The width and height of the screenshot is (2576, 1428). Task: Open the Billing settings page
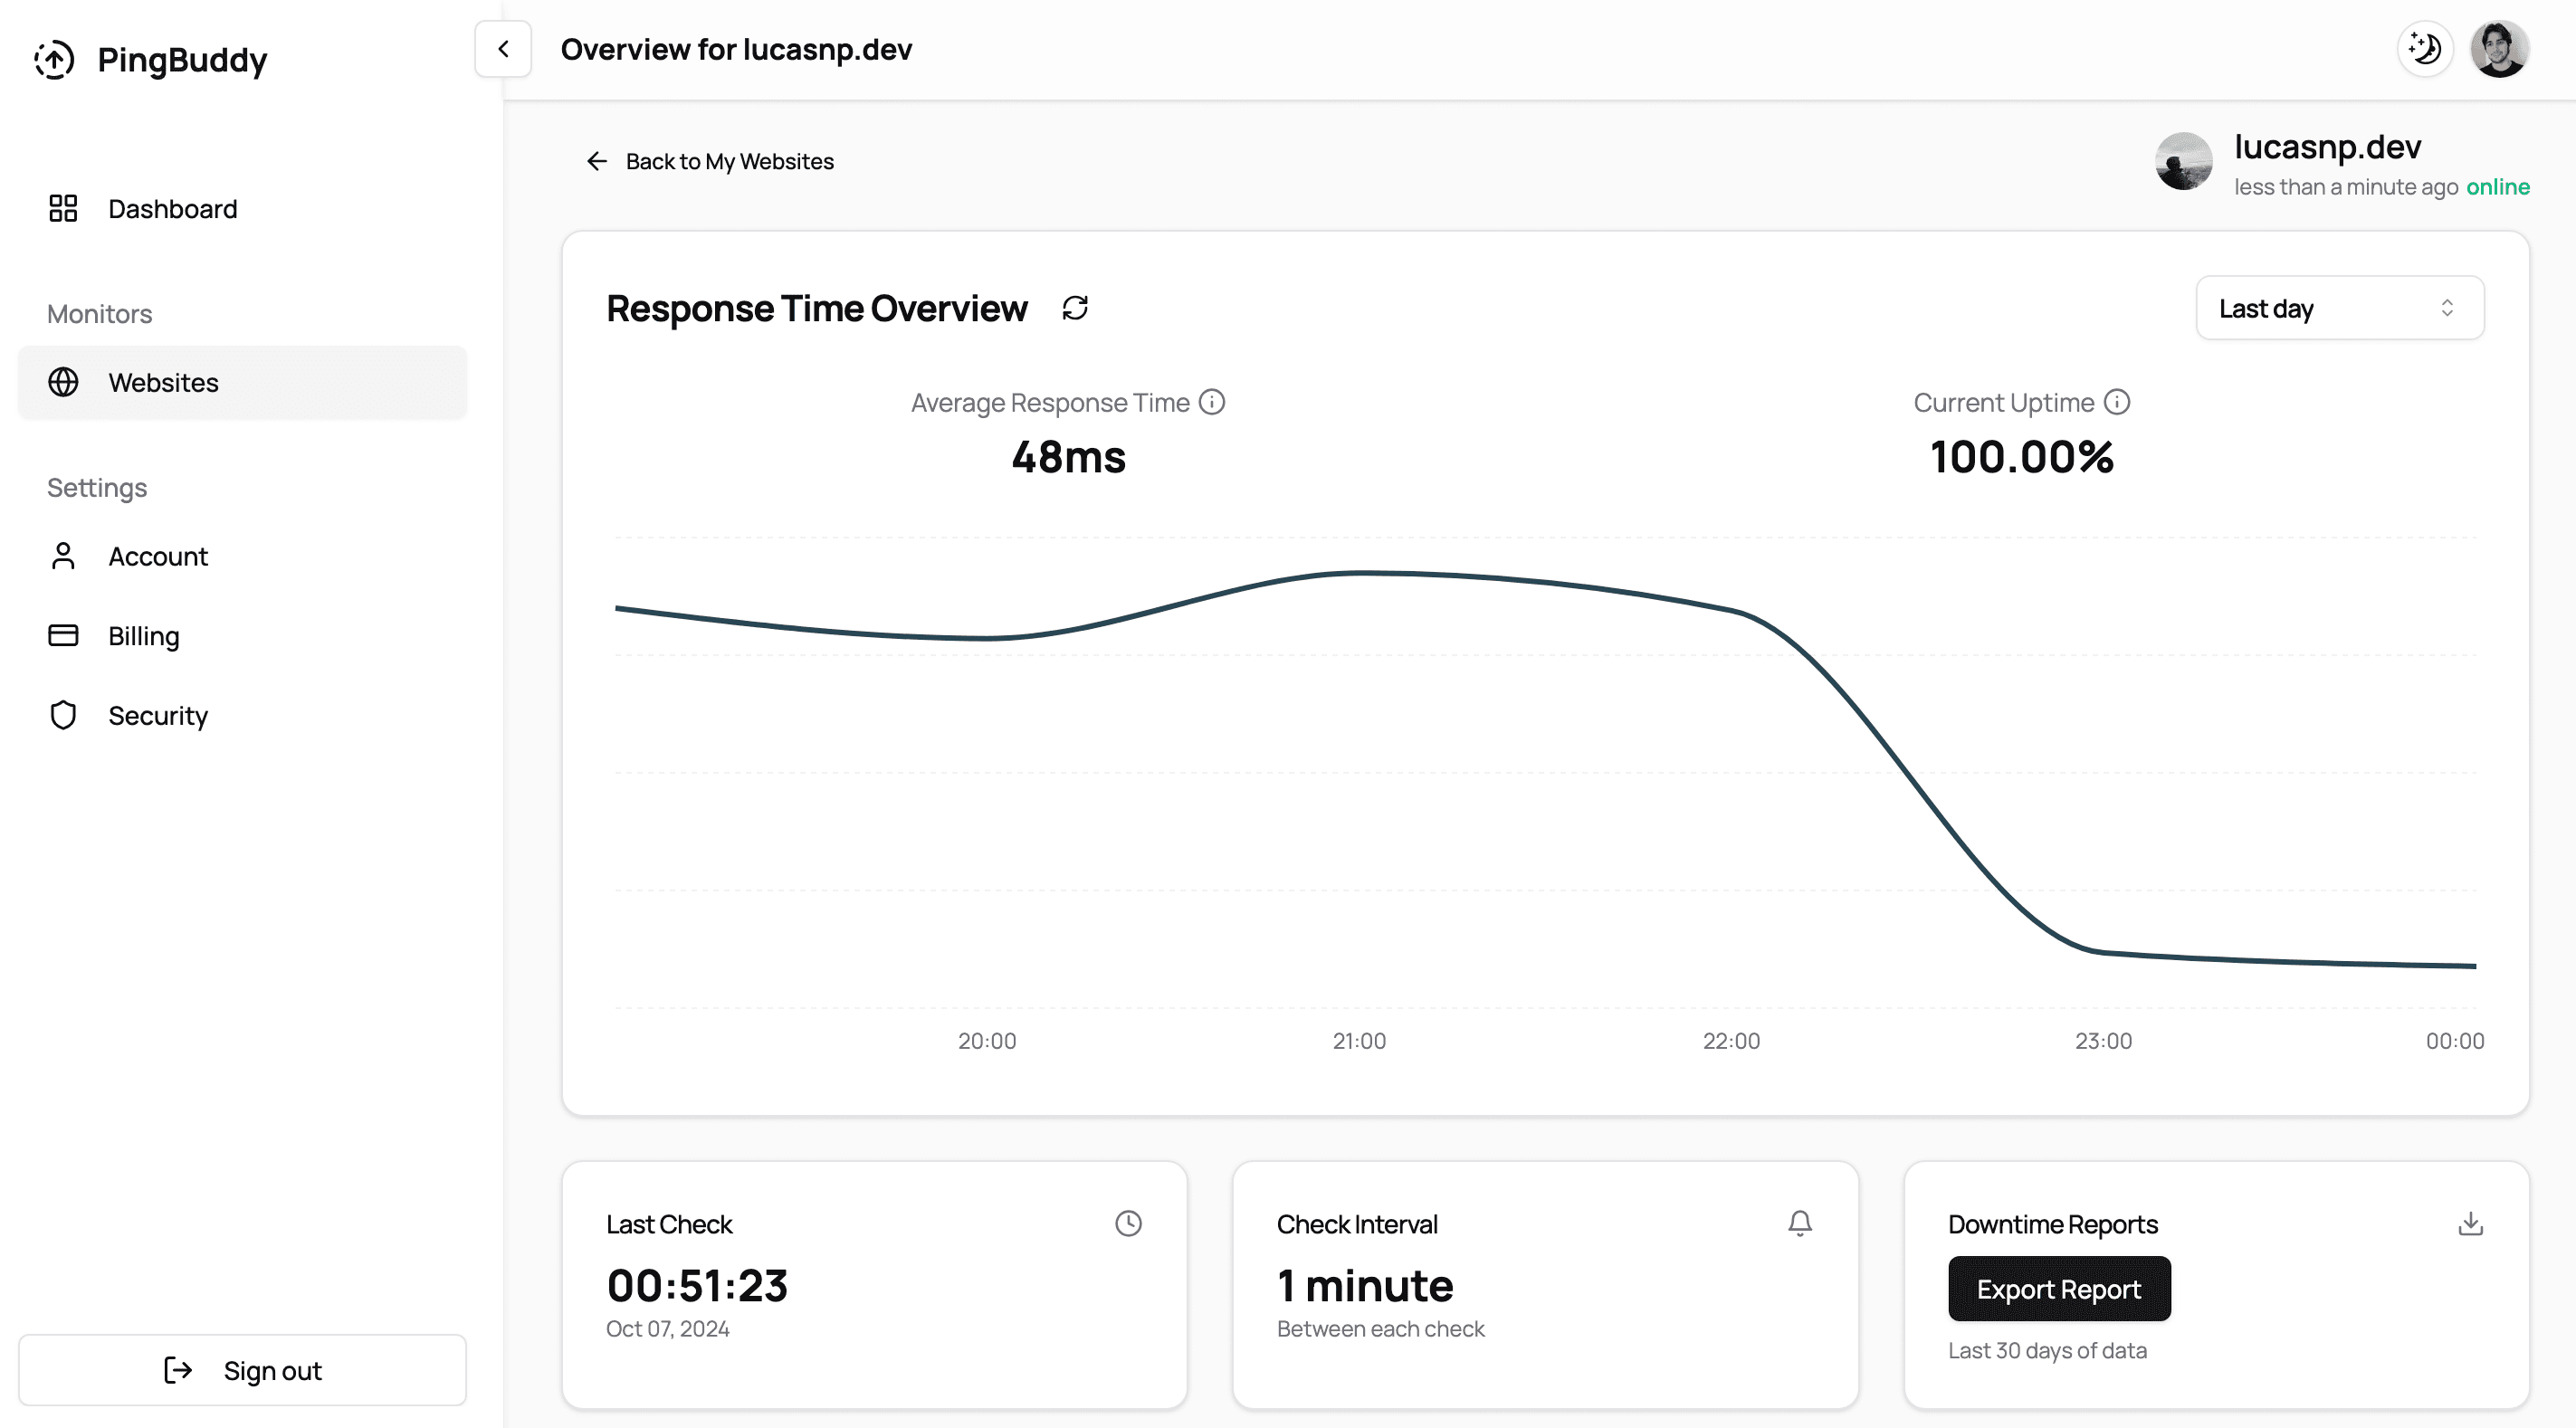click(242, 636)
